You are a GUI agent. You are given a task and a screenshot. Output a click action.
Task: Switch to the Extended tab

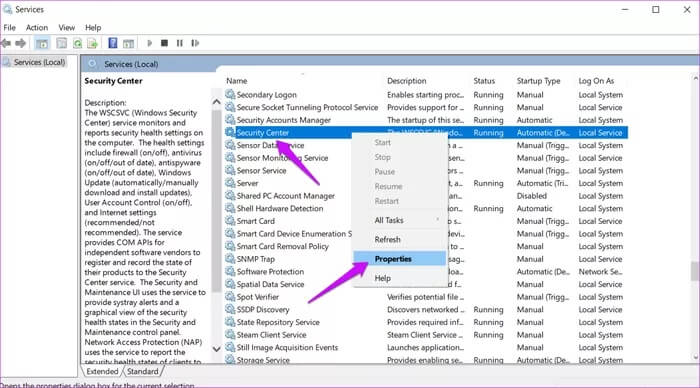coord(102,371)
